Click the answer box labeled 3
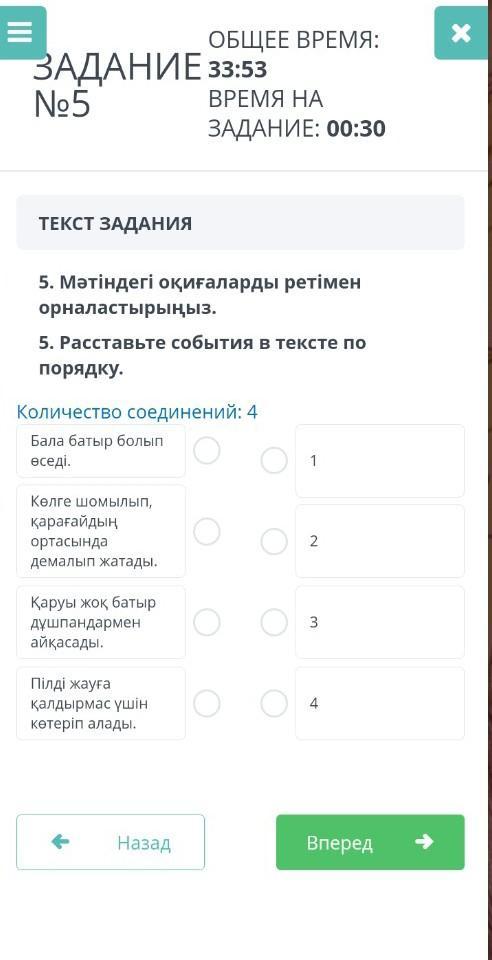The image size is (492, 960). tap(380, 622)
